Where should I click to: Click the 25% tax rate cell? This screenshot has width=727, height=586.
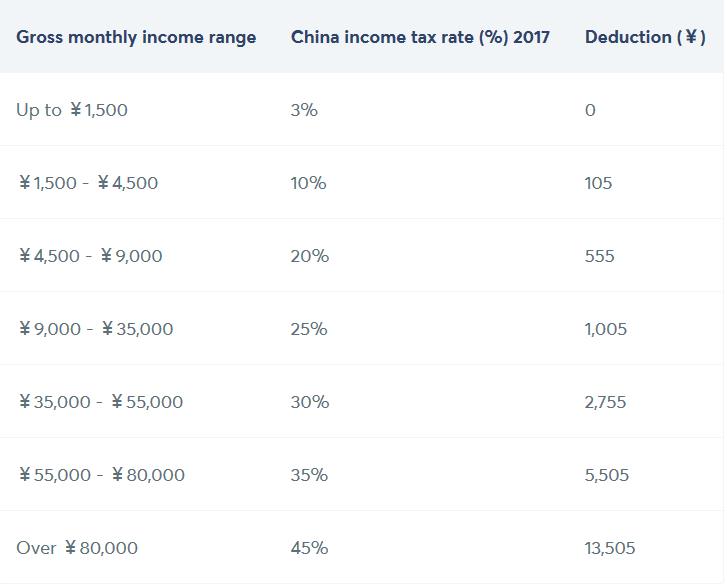(309, 329)
